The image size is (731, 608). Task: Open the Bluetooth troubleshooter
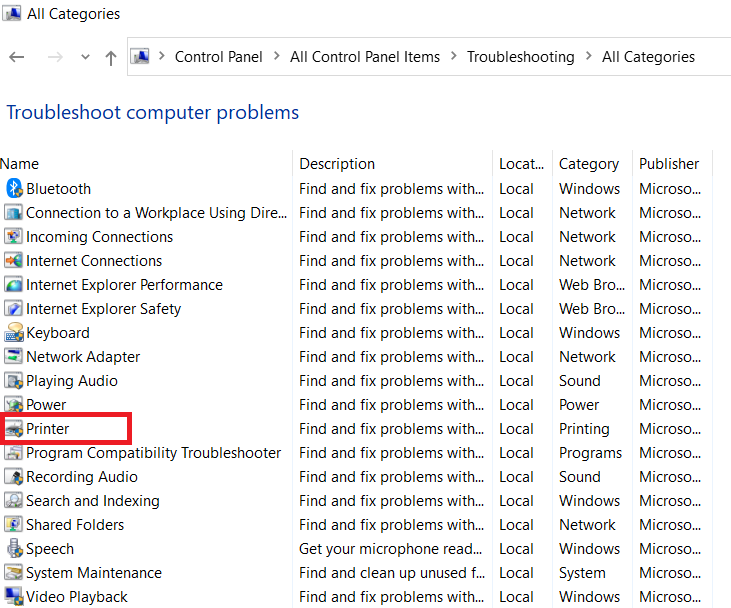point(59,189)
